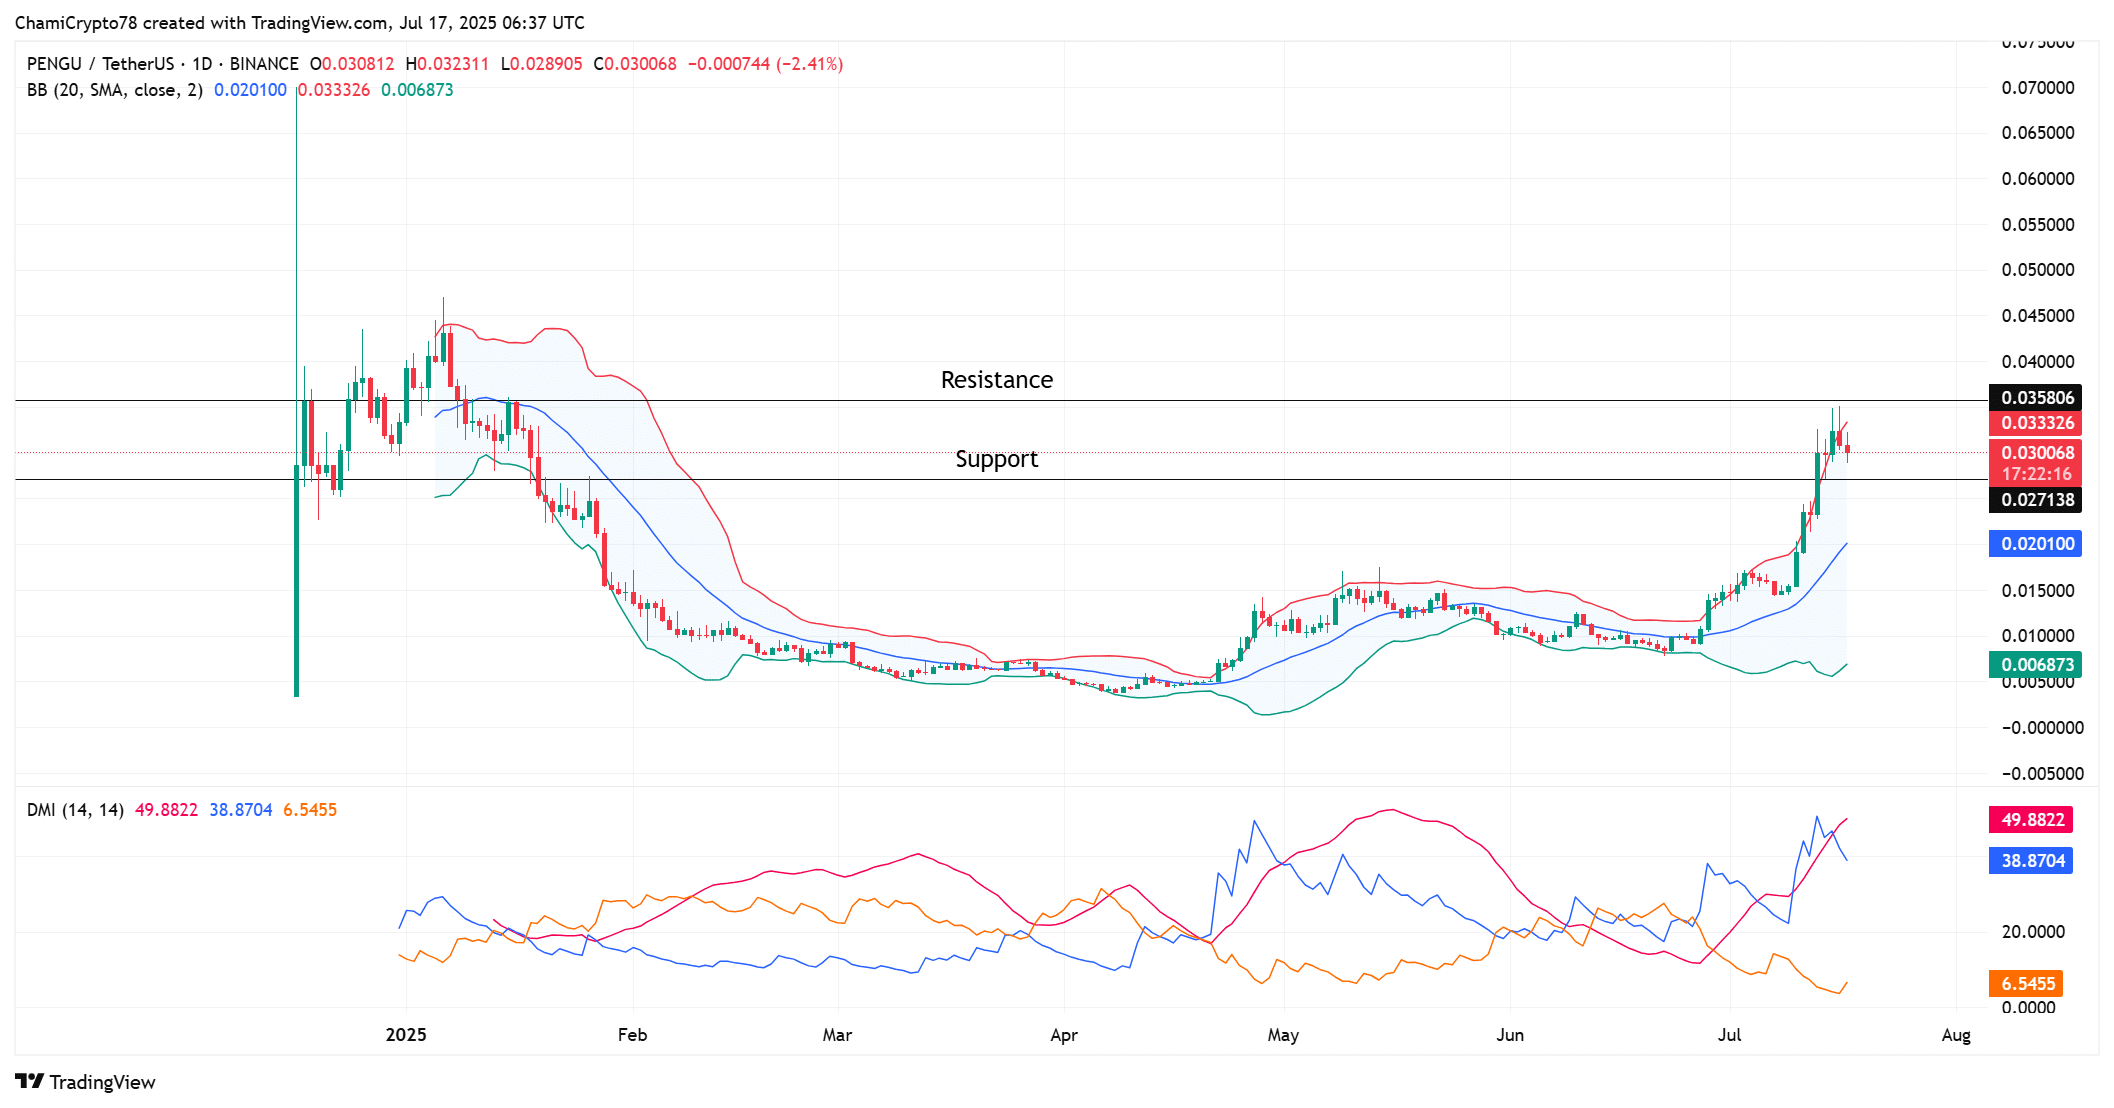The width and height of the screenshot is (2114, 1108).
Task: Click the orange 6.5455 DMI value tag
Action: pyautogui.click(x=2026, y=984)
